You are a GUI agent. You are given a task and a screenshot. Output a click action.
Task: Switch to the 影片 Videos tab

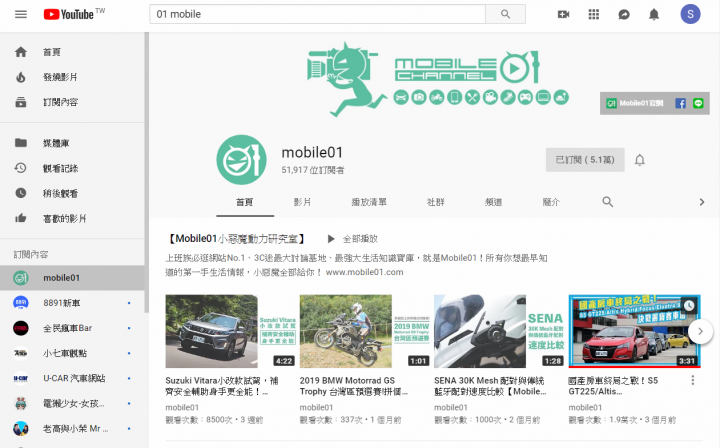pos(302,202)
